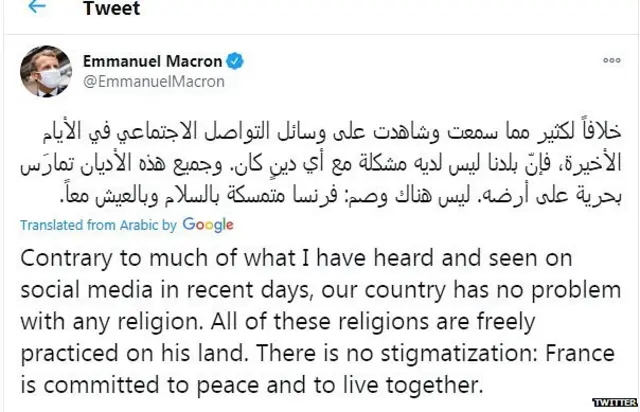The height and width of the screenshot is (412, 640).
Task: Click the Google logo
Action: [x=208, y=225]
